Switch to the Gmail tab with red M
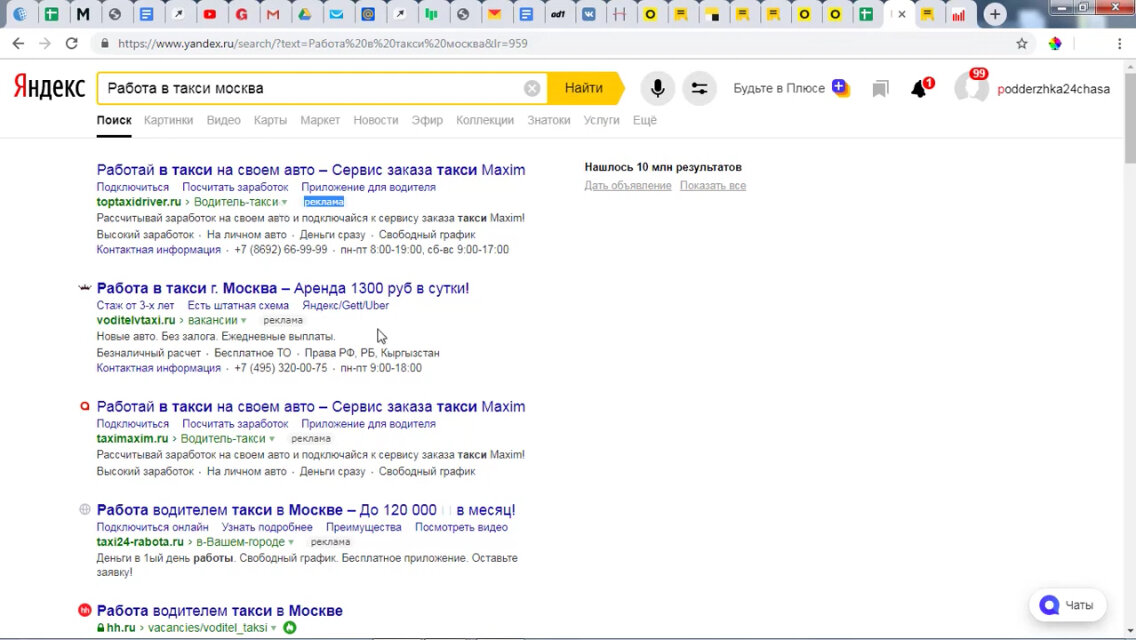The height and width of the screenshot is (640, 1136). [273, 14]
